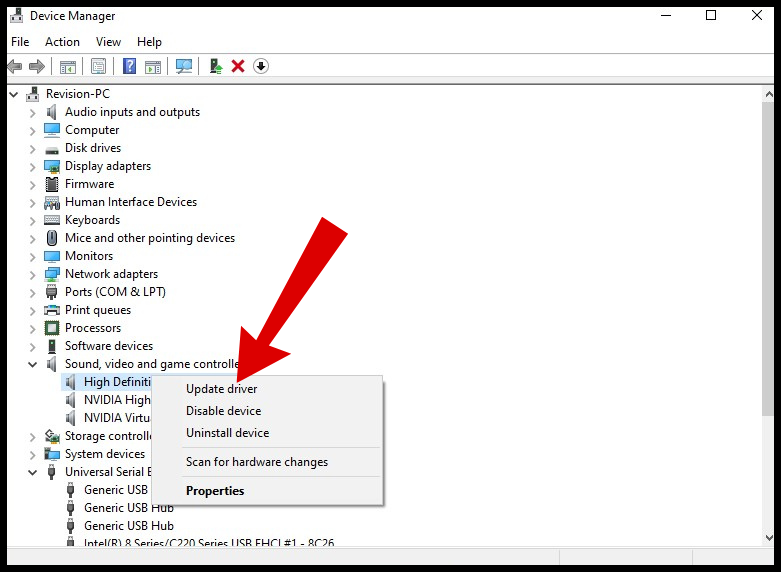The height and width of the screenshot is (572, 781).
Task: Click the Display adapters icon
Action: (52, 166)
